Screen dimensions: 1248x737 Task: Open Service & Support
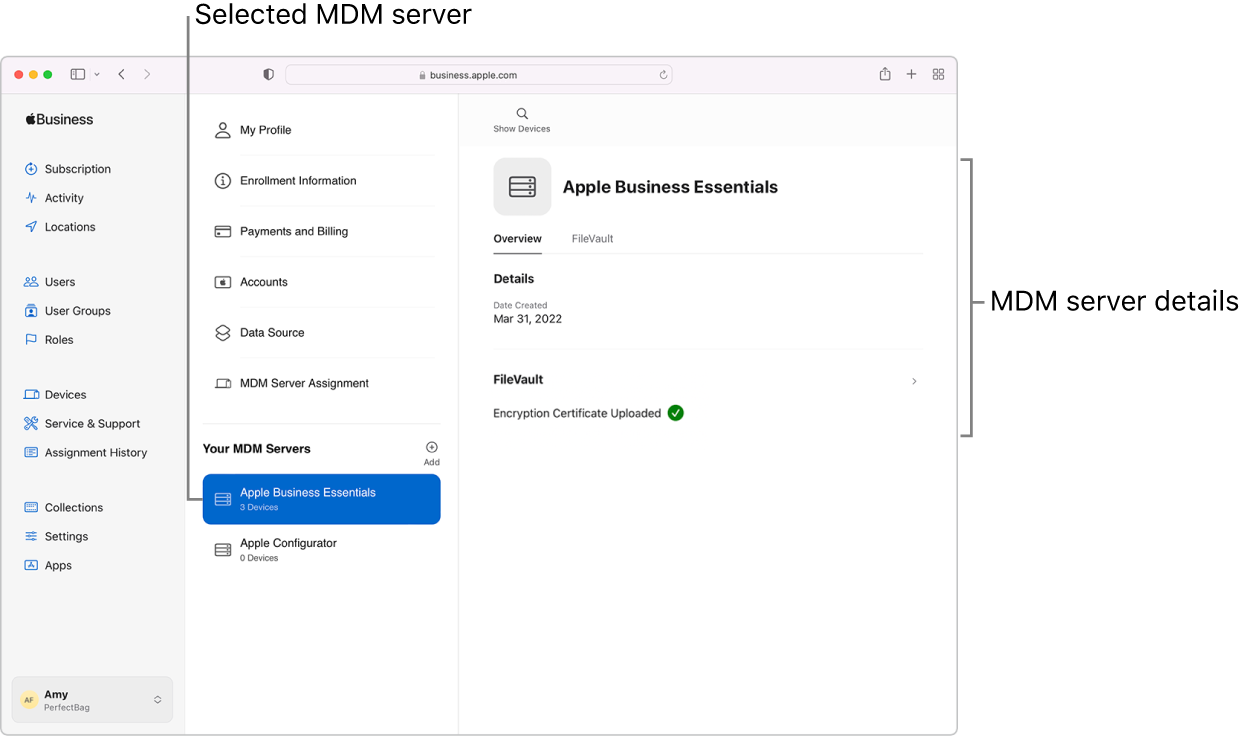click(92, 424)
